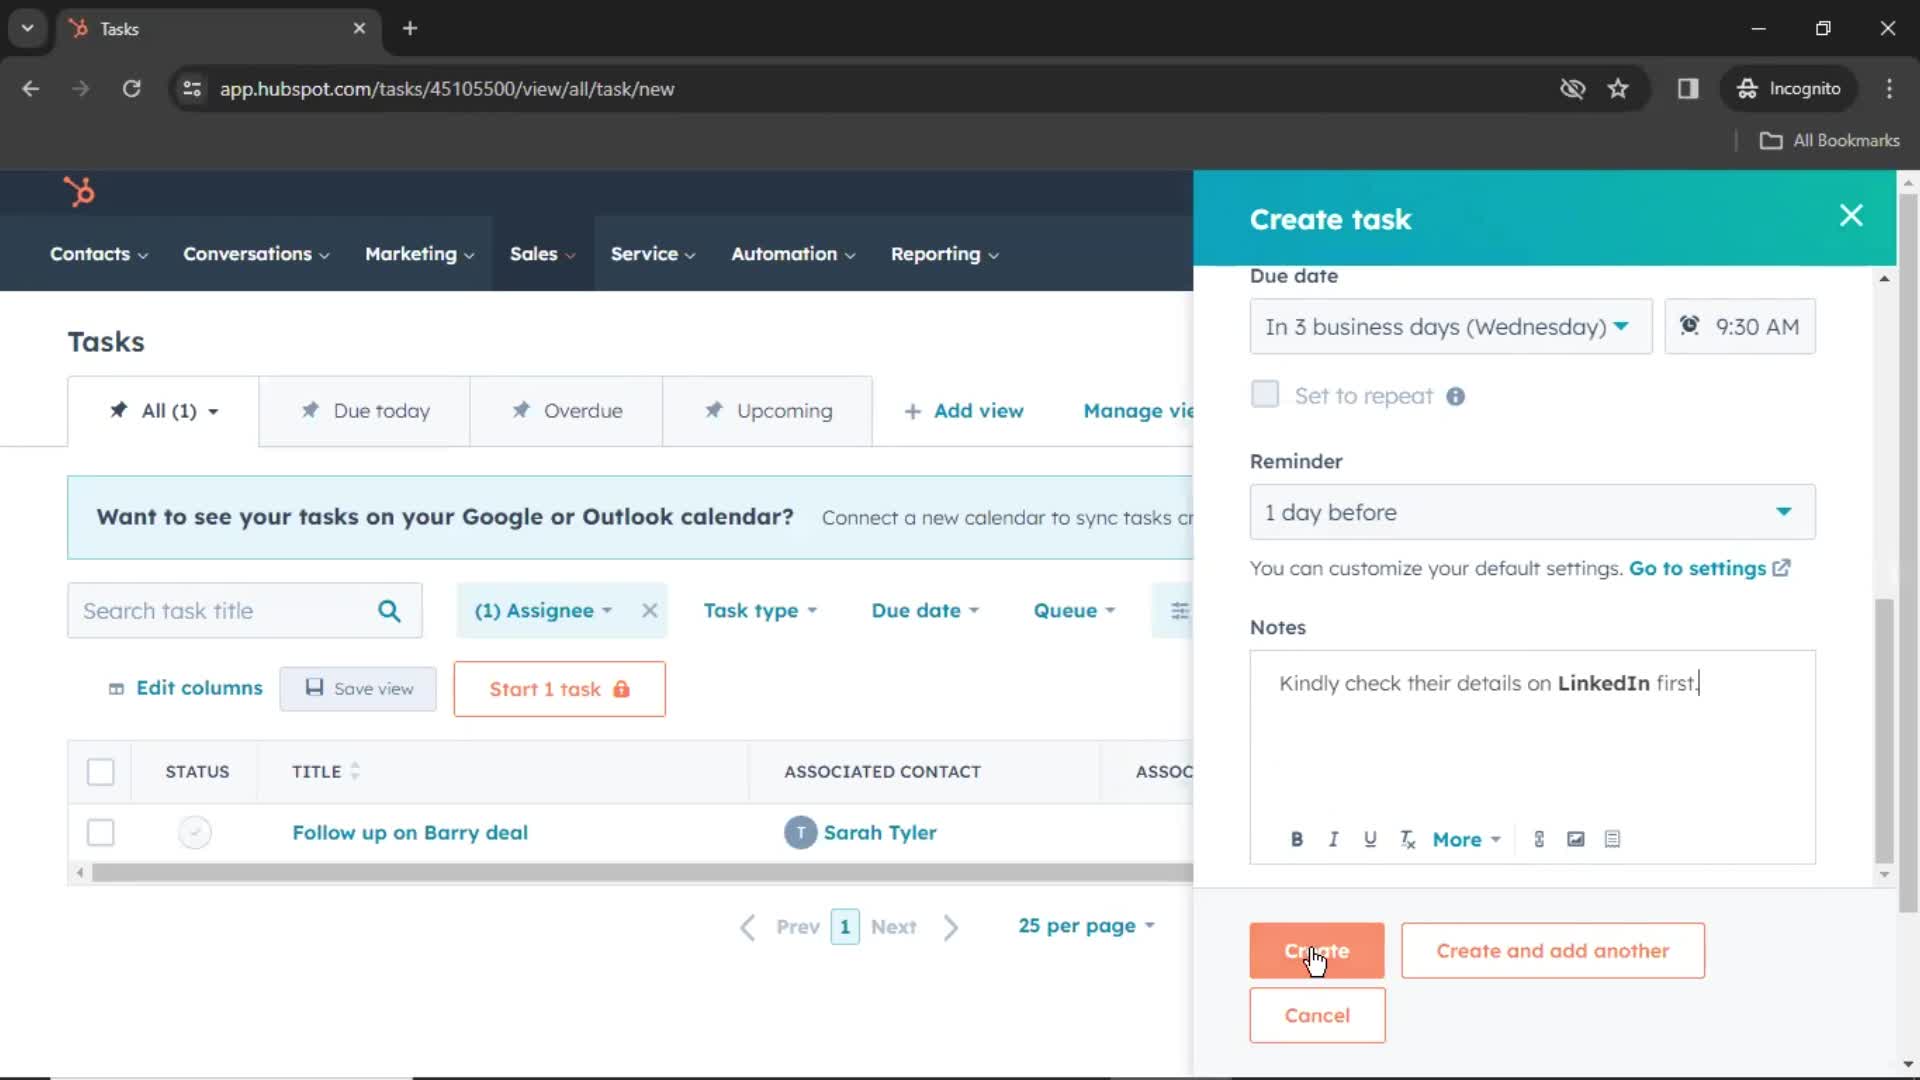Click the Italic formatting icon
Screen dimensions: 1920x1080
[1332, 839]
